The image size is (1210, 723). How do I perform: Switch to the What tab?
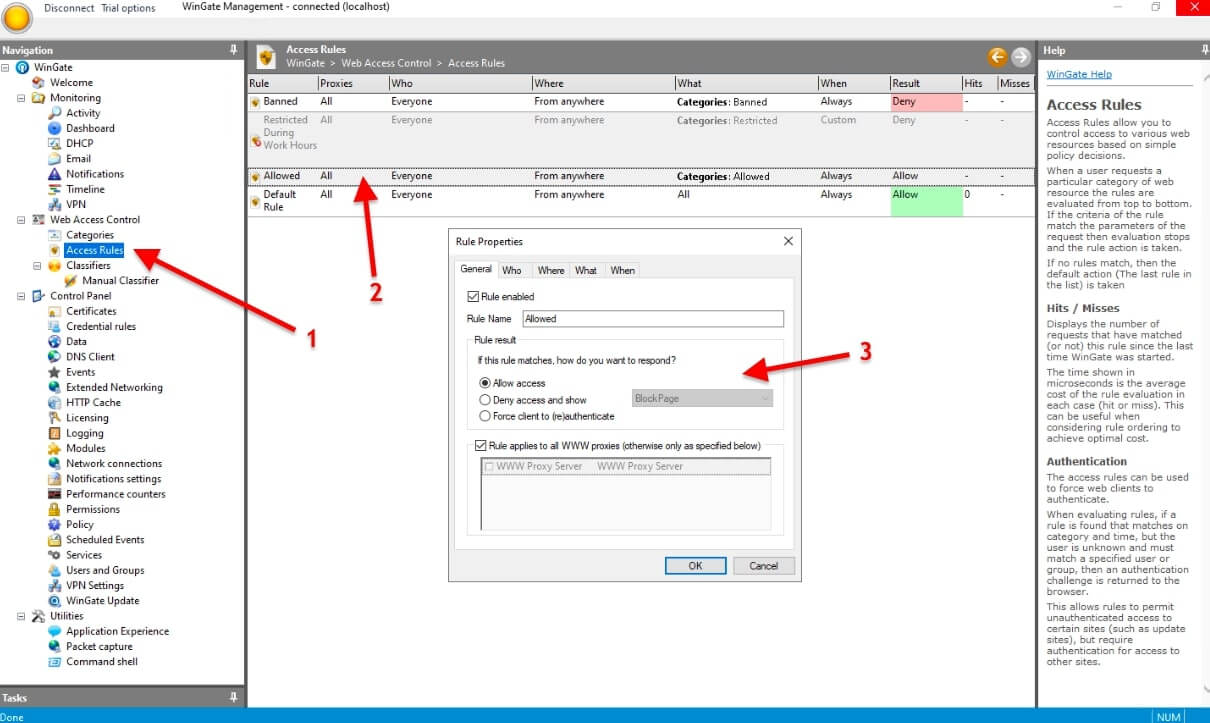tap(586, 270)
